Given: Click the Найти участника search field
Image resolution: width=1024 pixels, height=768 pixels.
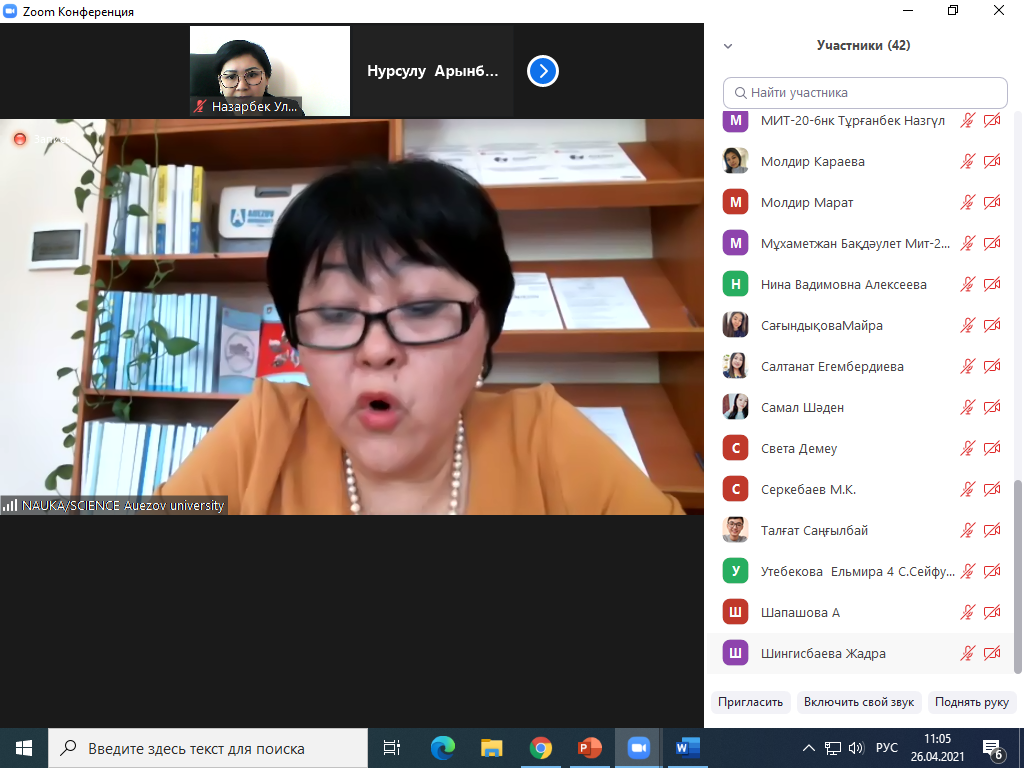Looking at the screenshot, I should point(865,93).
